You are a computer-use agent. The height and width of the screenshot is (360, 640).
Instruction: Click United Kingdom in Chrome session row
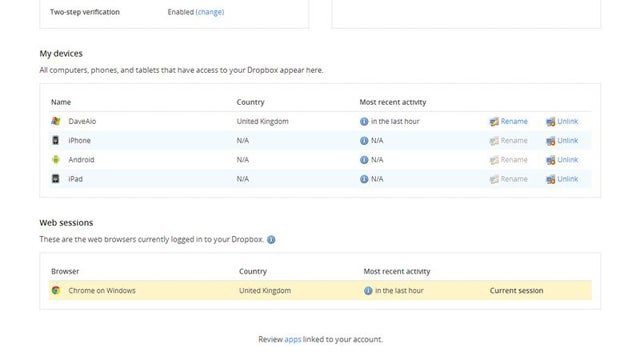(265, 291)
